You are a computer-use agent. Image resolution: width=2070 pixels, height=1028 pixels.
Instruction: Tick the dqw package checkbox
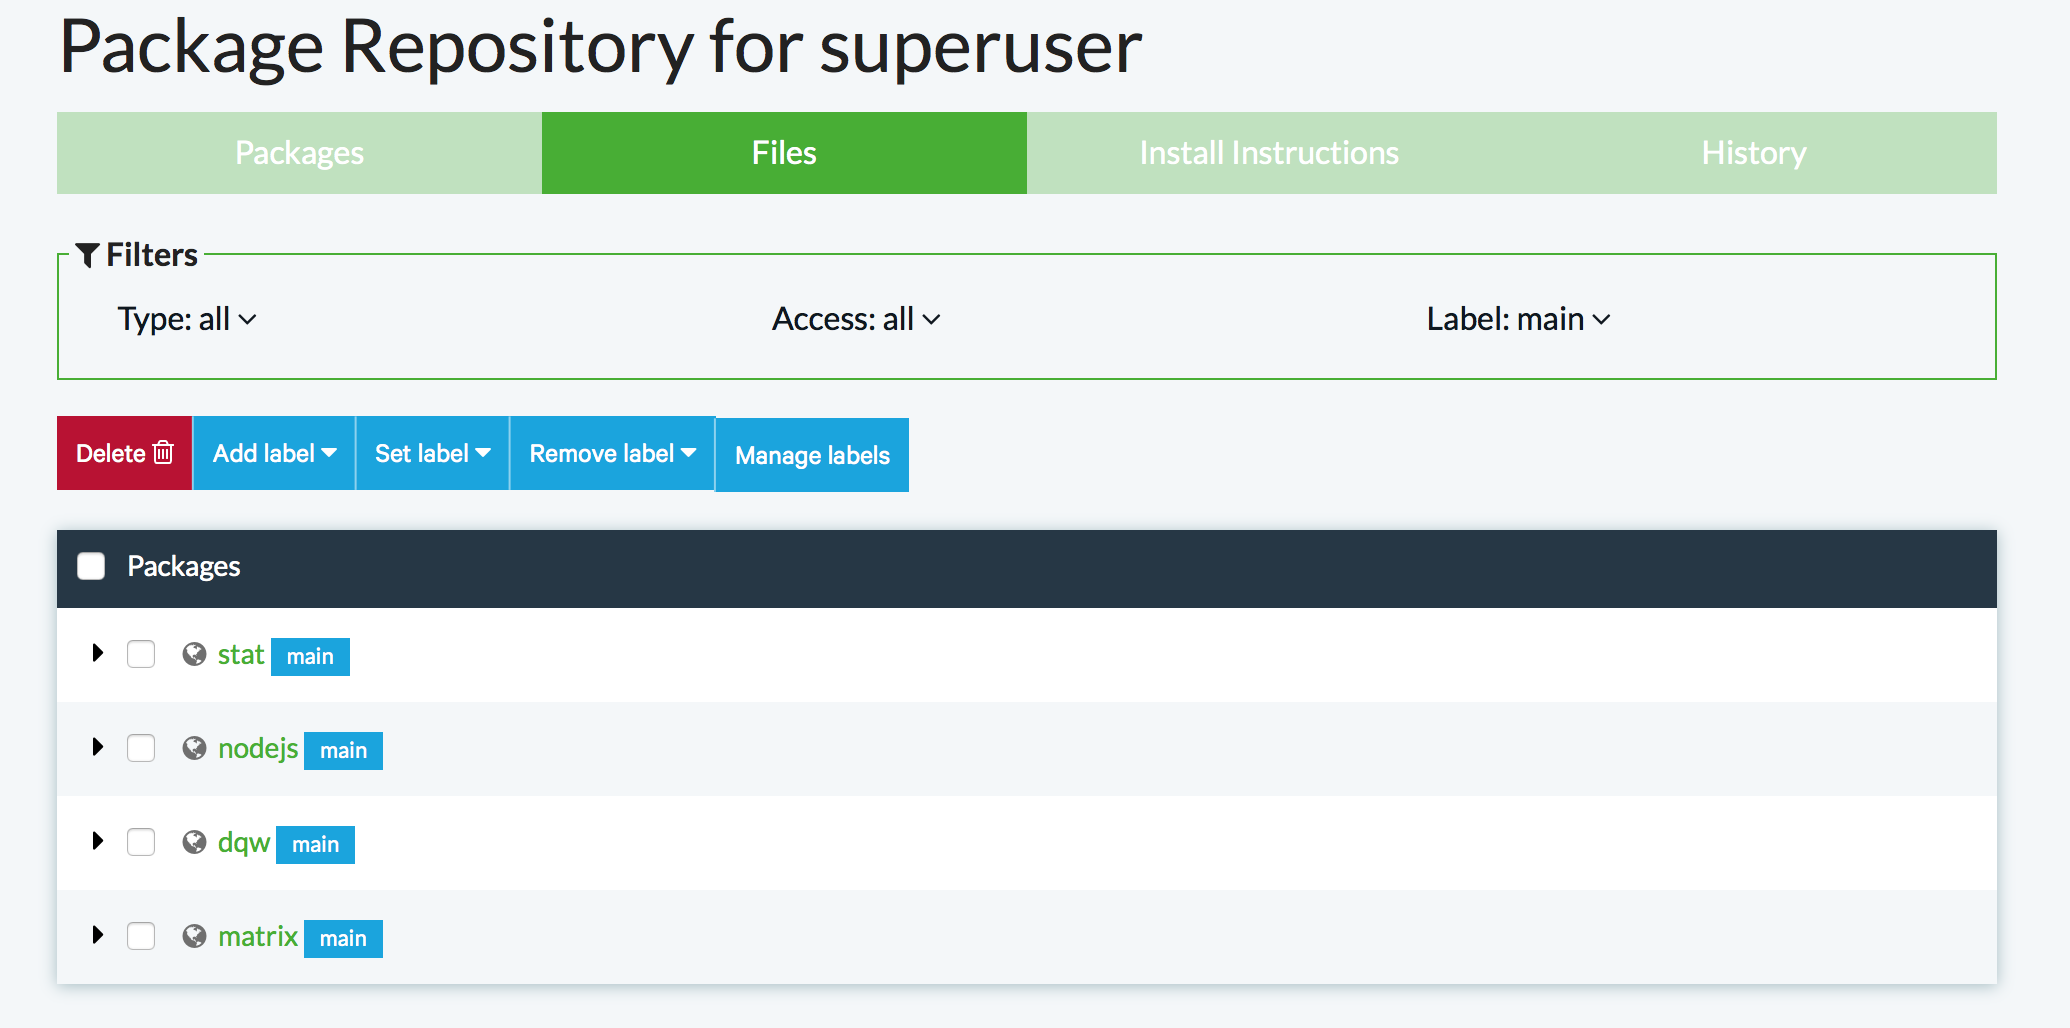click(141, 842)
